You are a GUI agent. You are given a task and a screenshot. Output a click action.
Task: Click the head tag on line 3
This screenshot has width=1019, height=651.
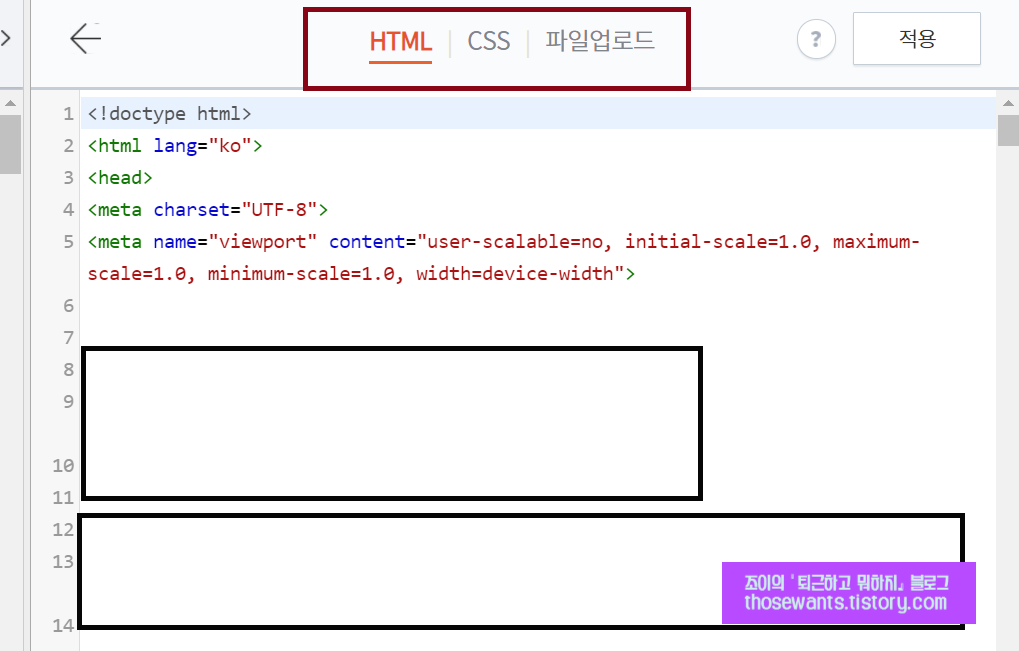point(118,177)
